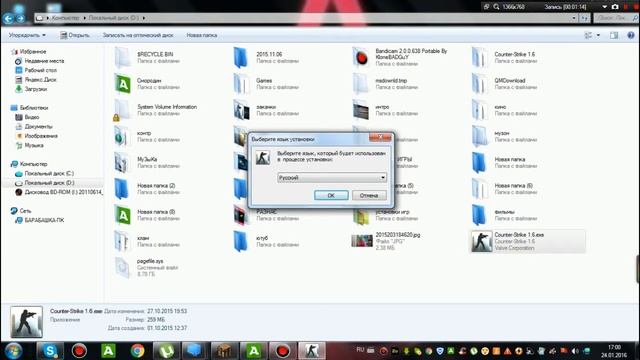Open the blue chat bubble app in taskbar
Image resolution: width=640 pixels, height=360 pixels.
[x=195, y=351]
